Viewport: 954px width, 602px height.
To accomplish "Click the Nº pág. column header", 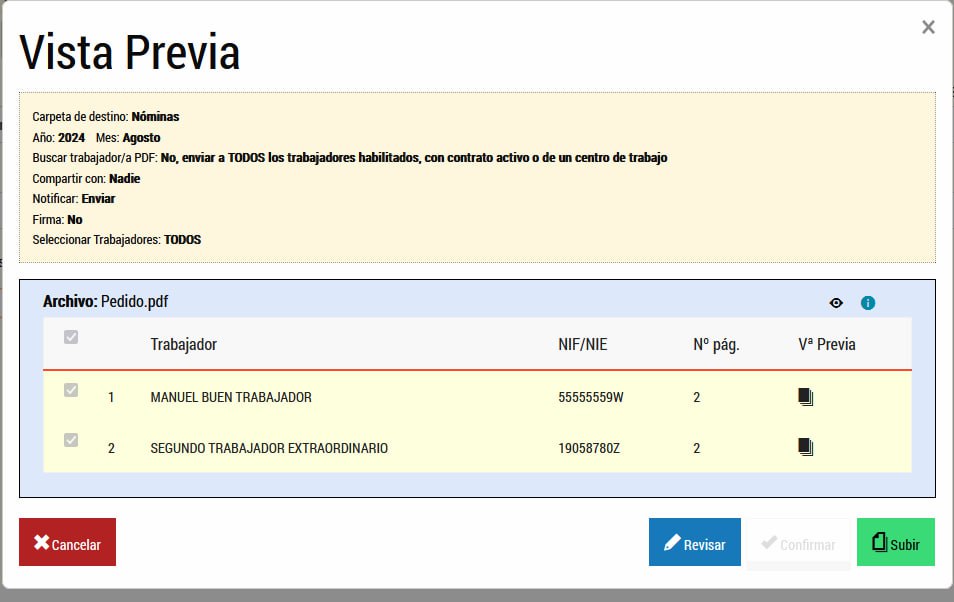I will (716, 345).
